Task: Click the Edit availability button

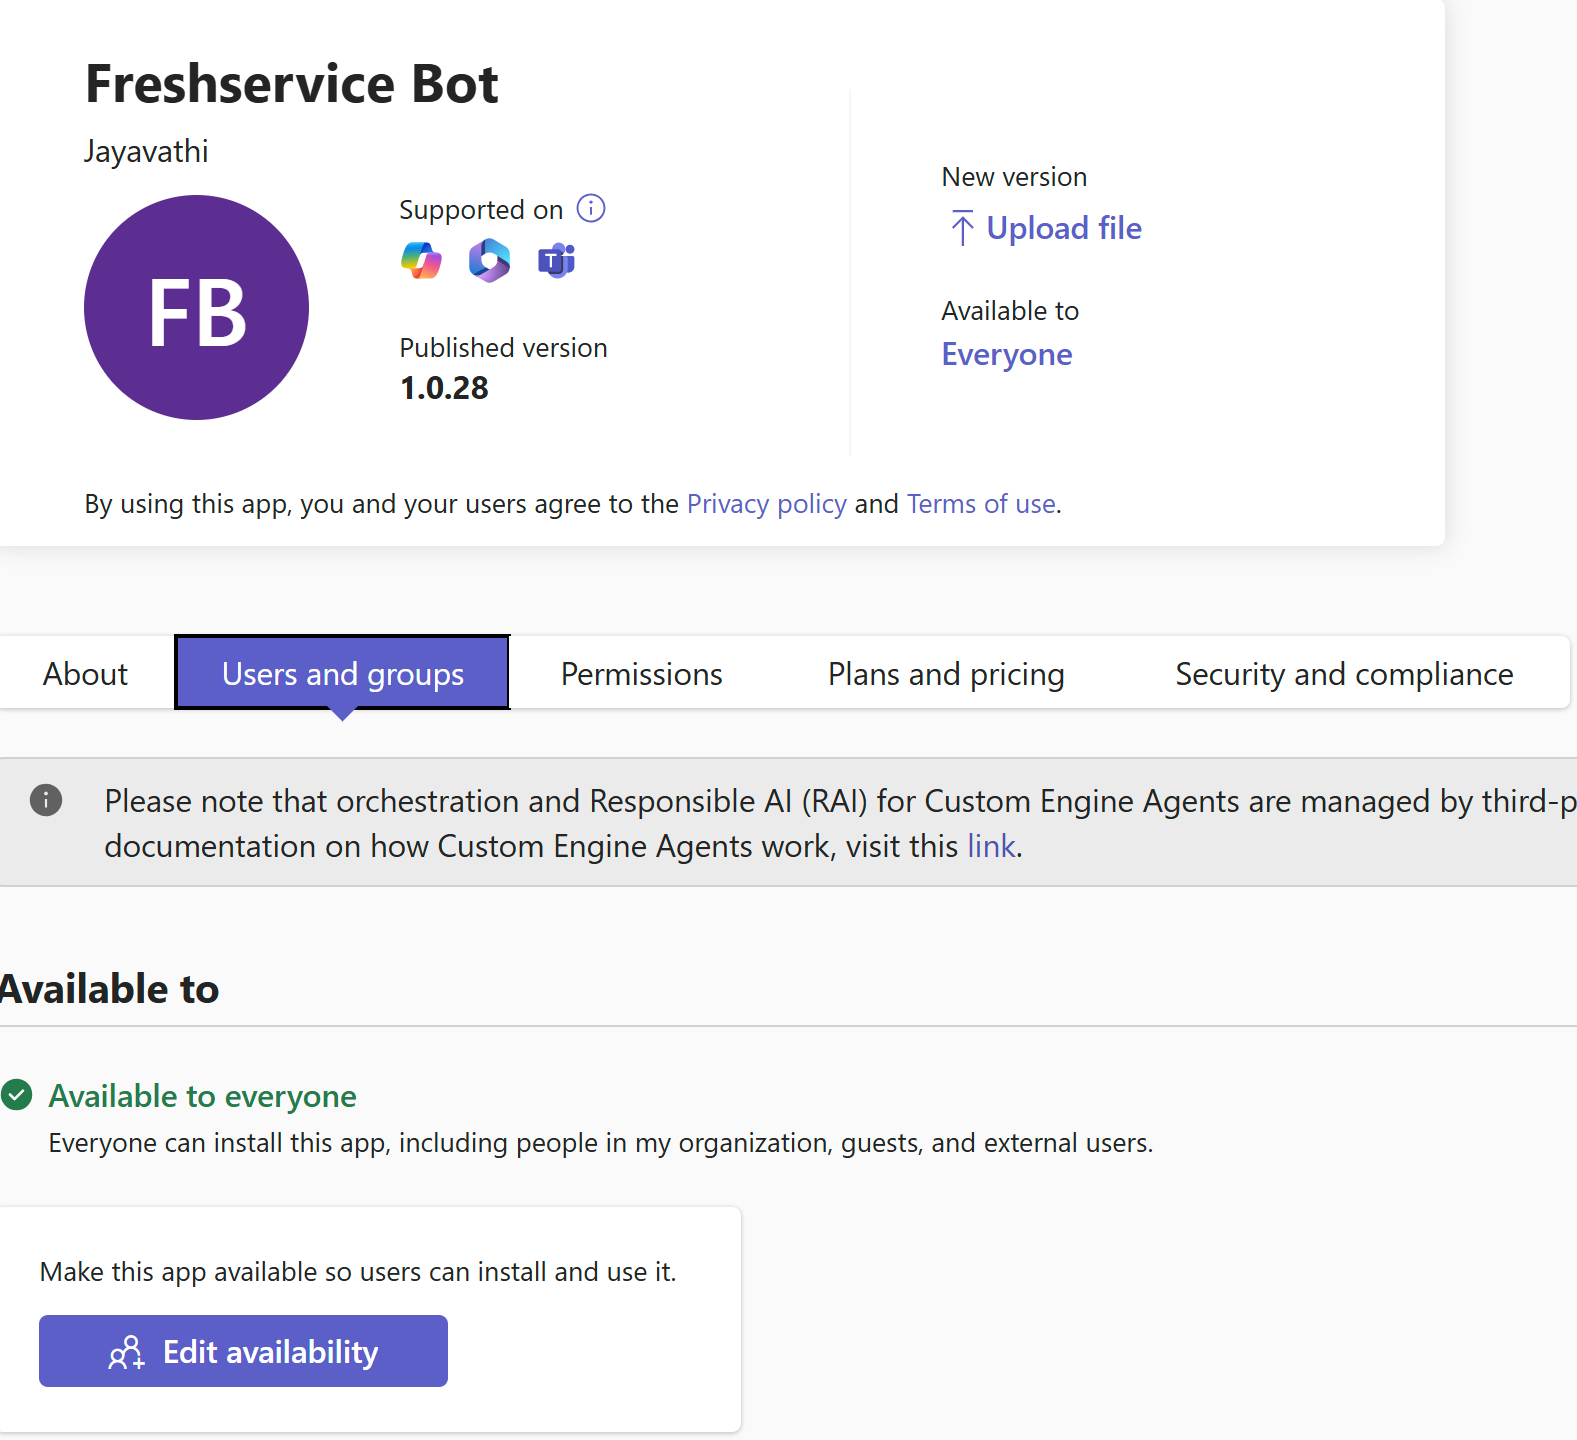Action: coord(243,1351)
